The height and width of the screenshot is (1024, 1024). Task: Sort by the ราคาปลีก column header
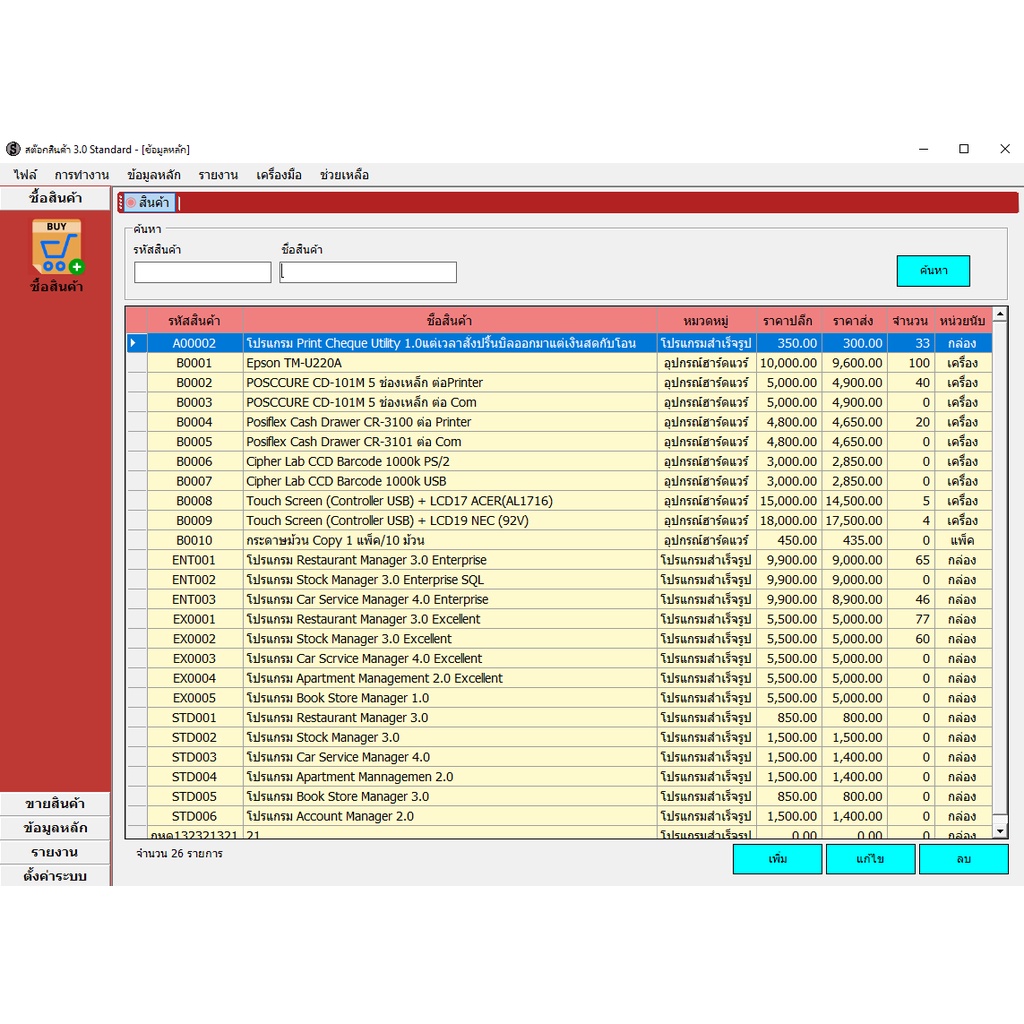pyautogui.click(x=788, y=321)
